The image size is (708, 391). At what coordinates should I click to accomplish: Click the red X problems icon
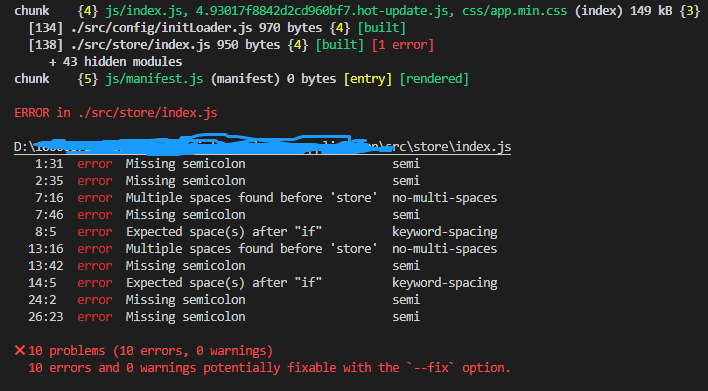tap(20, 350)
